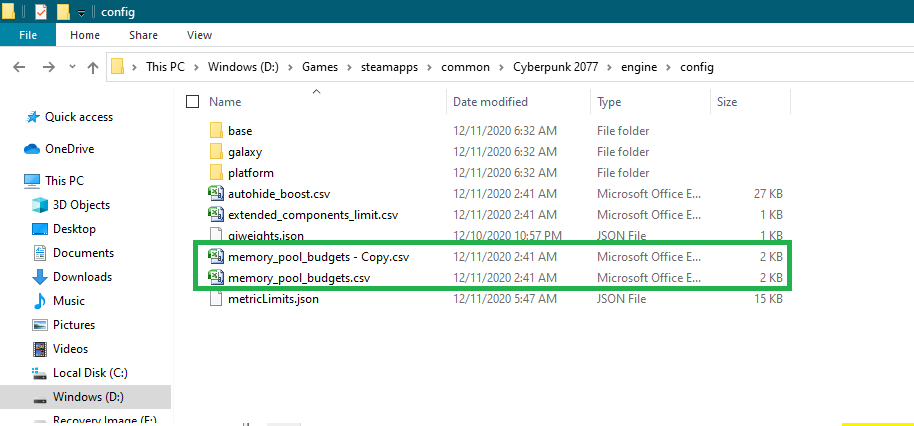Viewport: 914px width, 426px height.
Task: Expand the chevron after Games breadcrumb
Action: [349, 67]
